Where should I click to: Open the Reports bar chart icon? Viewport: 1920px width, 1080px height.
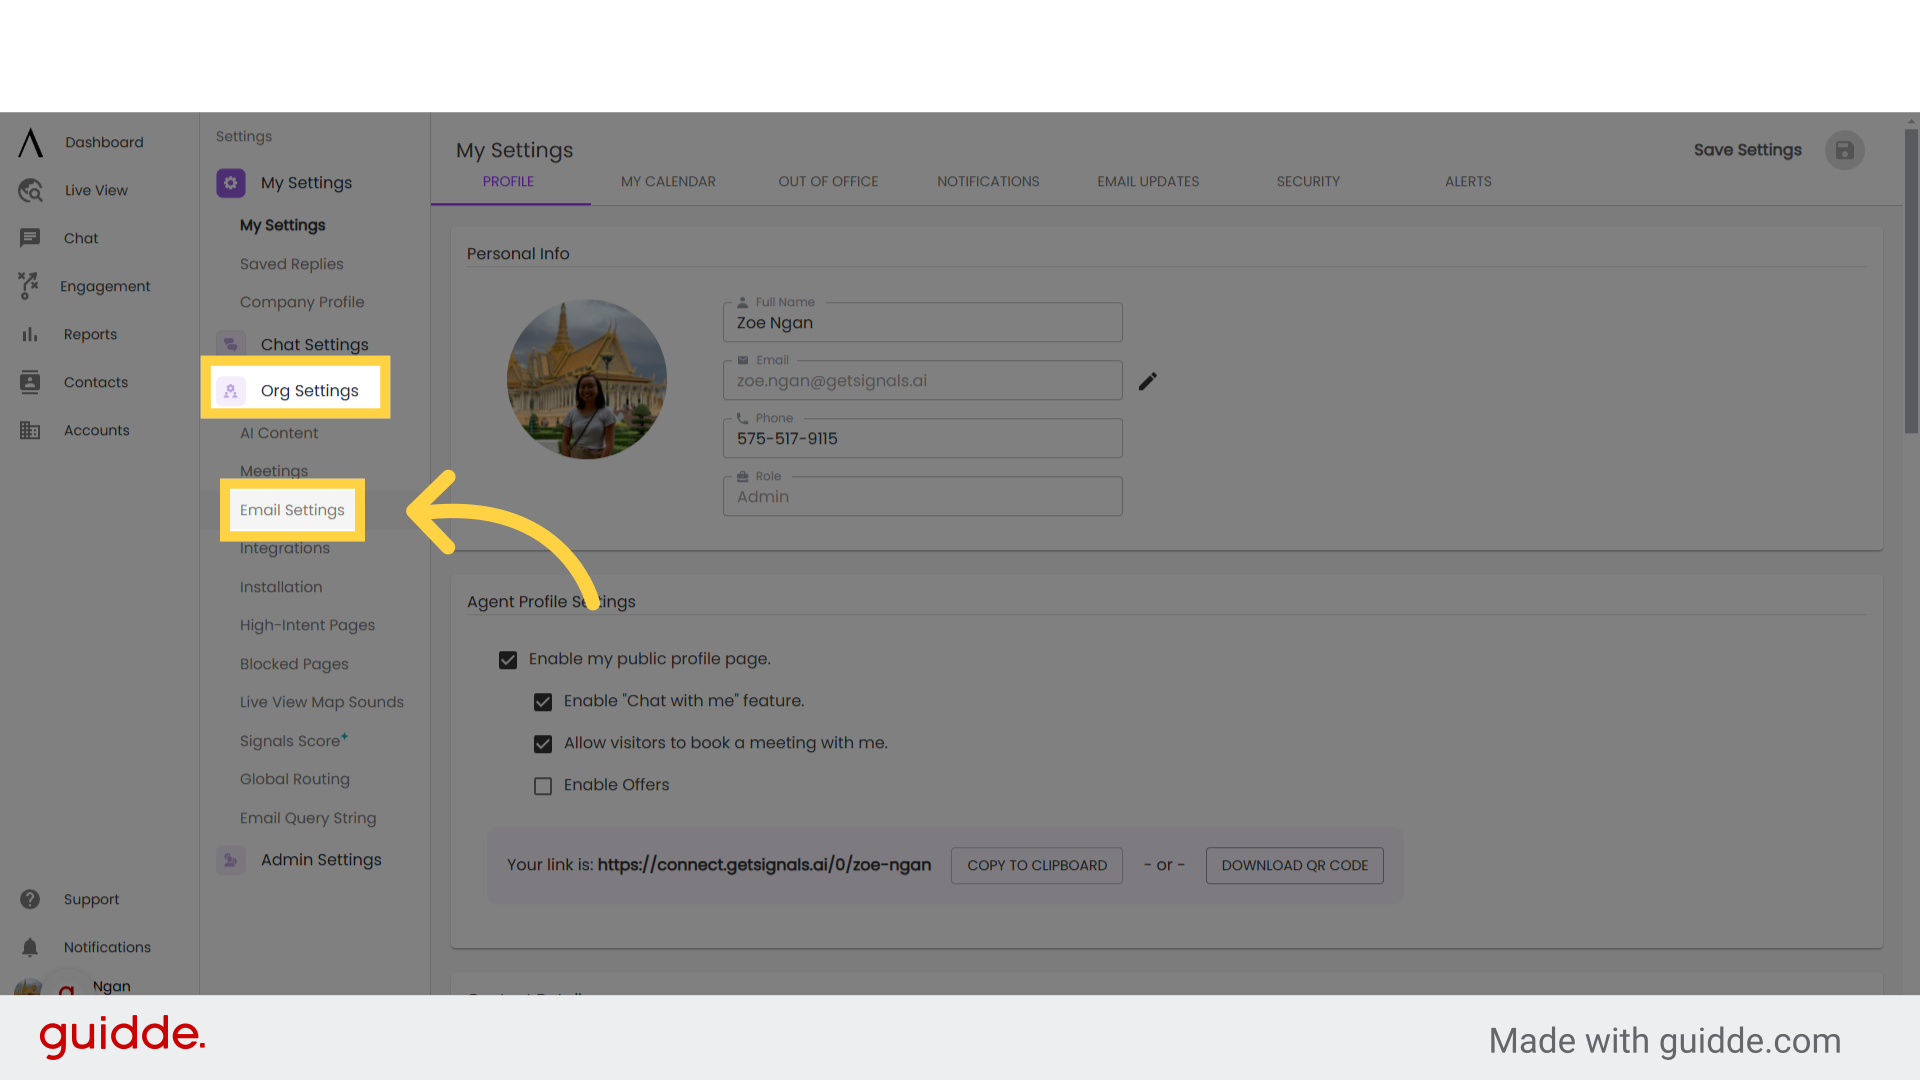pos(30,334)
